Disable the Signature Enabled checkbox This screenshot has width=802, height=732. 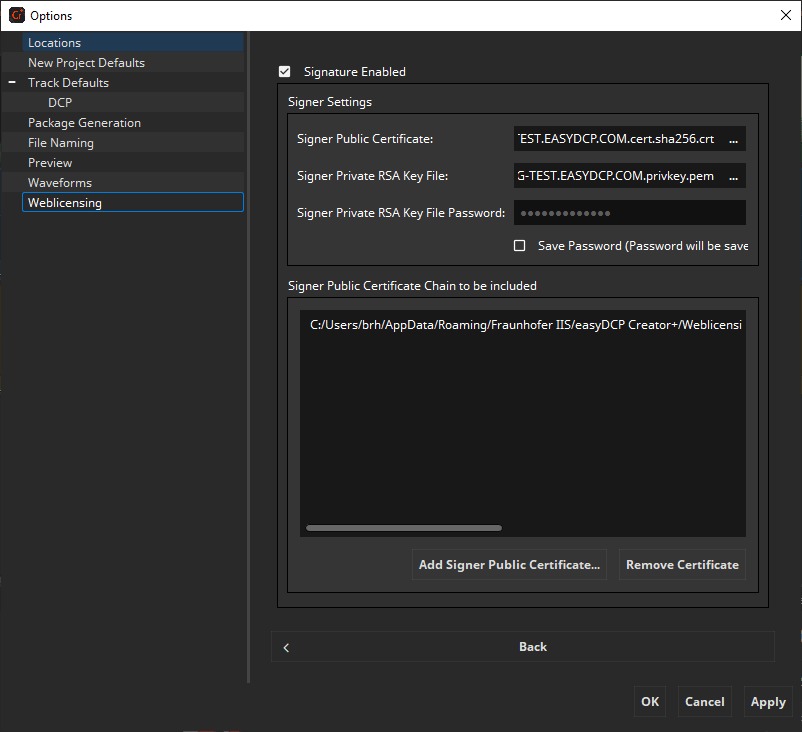click(x=285, y=72)
